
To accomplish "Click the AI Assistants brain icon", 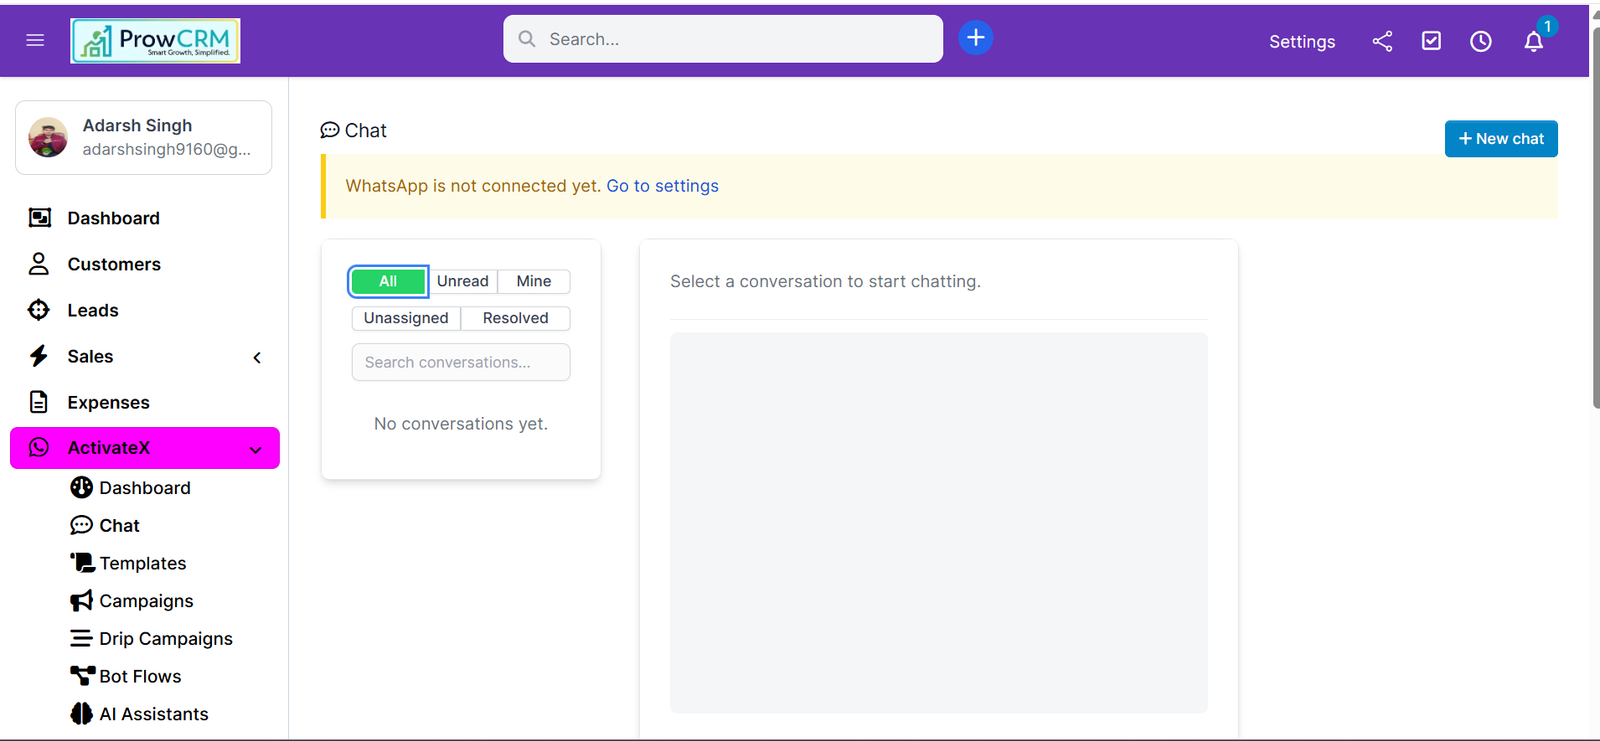I will pos(81,714).
